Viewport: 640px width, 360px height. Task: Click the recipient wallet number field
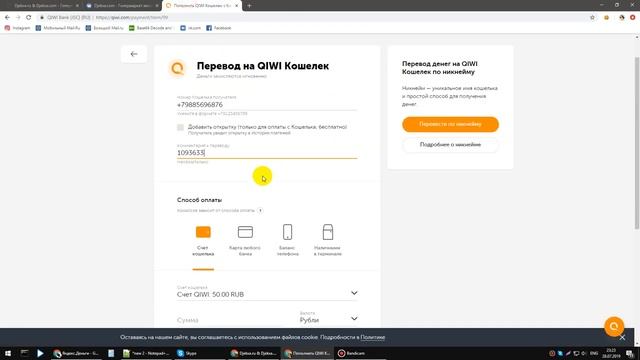pyautogui.click(x=267, y=105)
